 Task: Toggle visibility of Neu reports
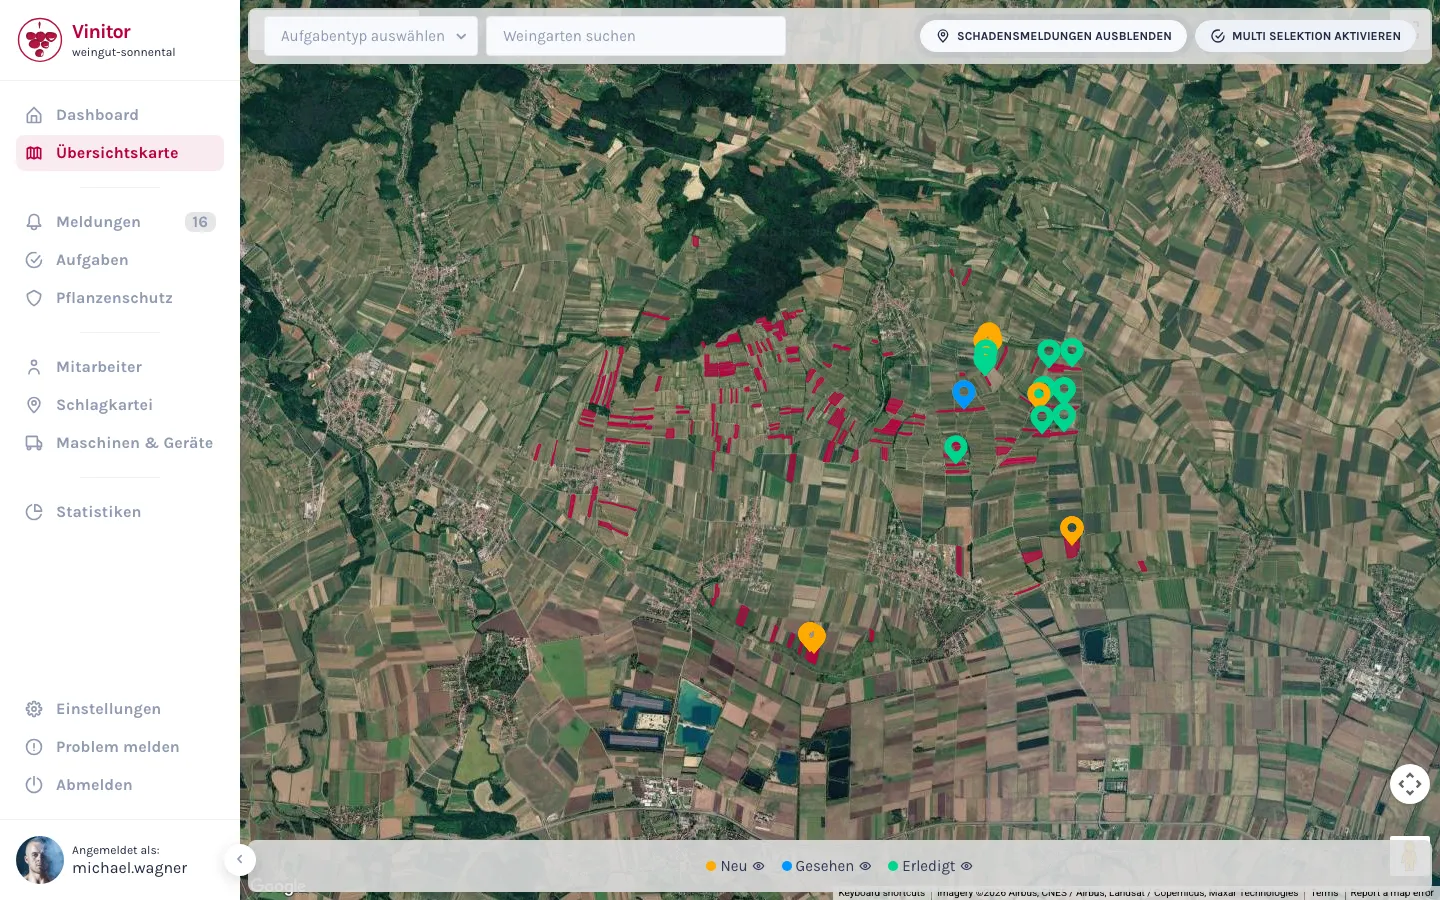759,866
